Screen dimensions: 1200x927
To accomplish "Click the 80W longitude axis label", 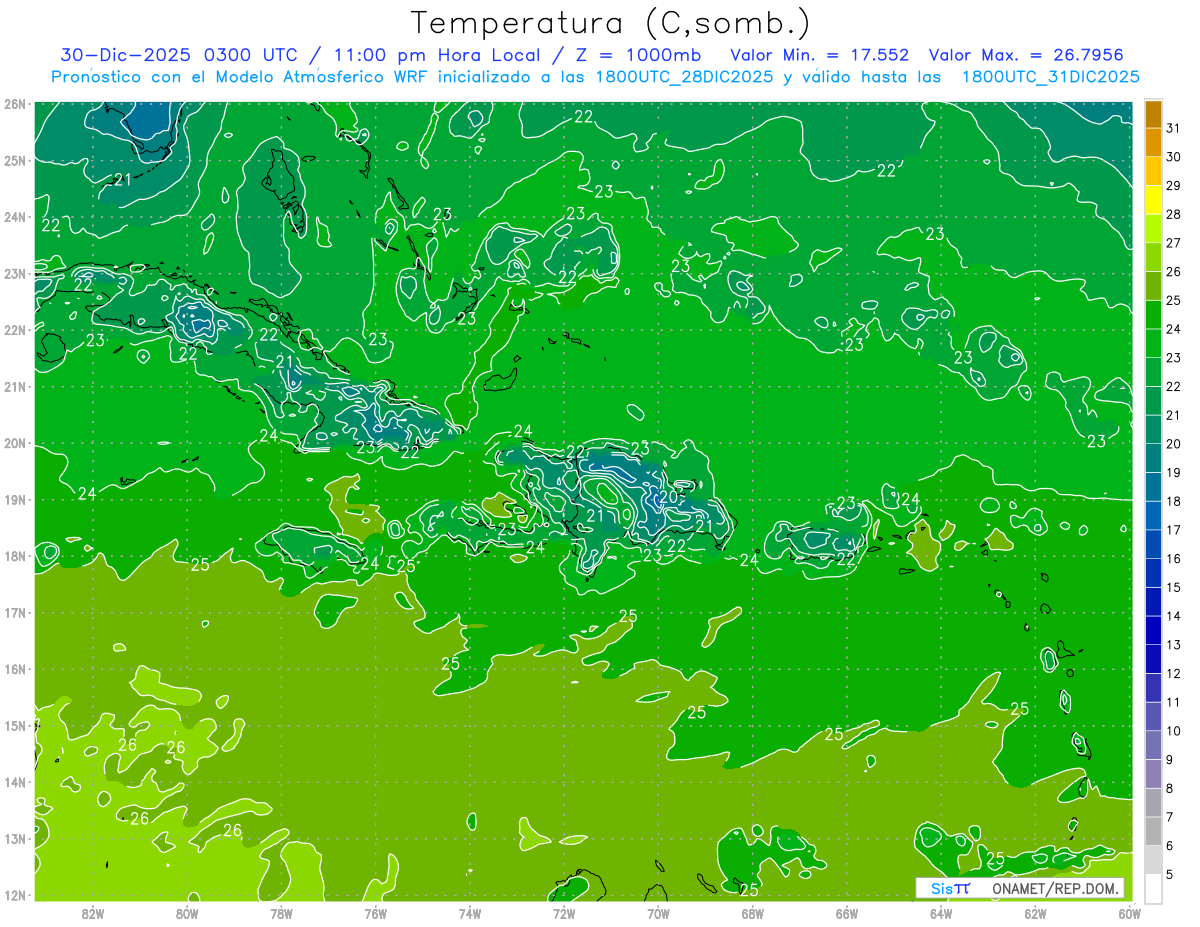I will point(187,913).
